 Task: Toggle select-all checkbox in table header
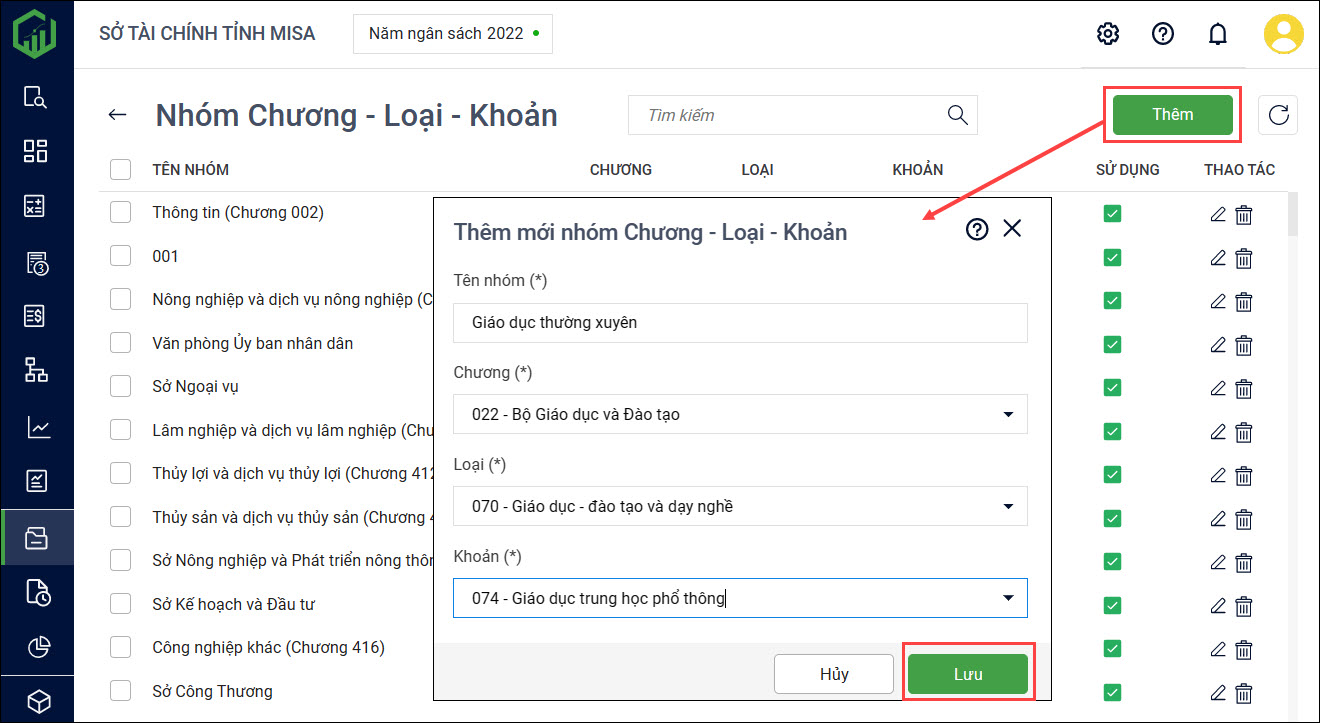tap(121, 169)
